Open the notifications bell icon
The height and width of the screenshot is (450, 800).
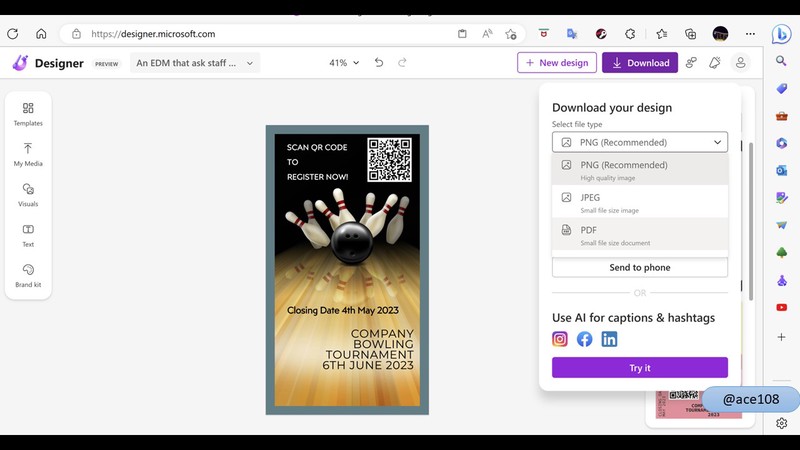point(715,62)
